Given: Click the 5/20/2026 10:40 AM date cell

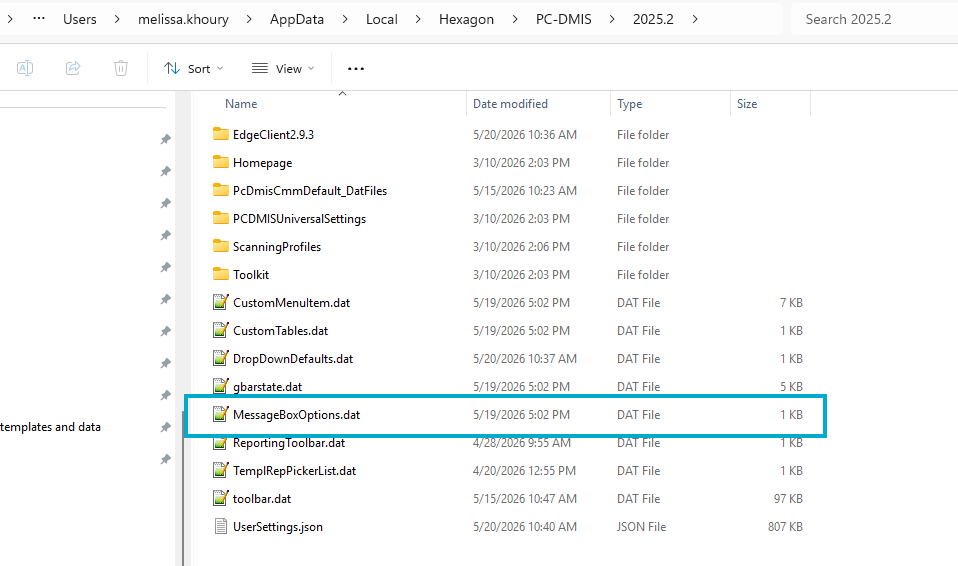Looking at the screenshot, I should (x=525, y=527).
